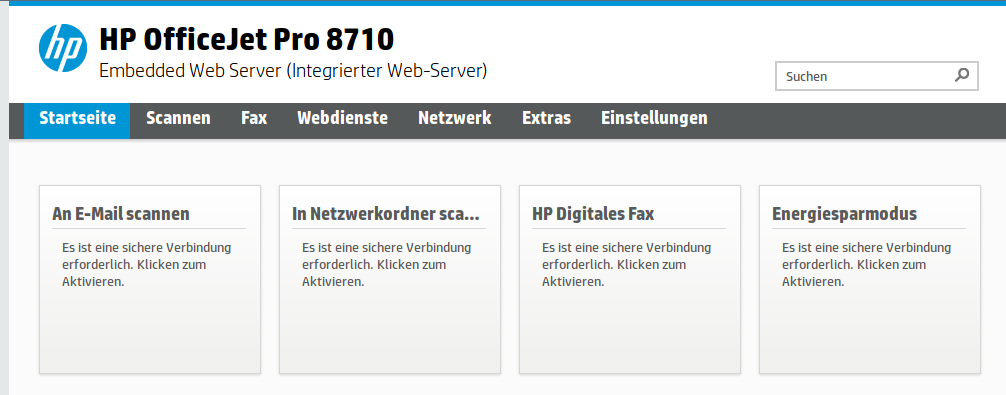Open the An E-Mail scannen tile
The image size is (1006, 395).
(149, 280)
